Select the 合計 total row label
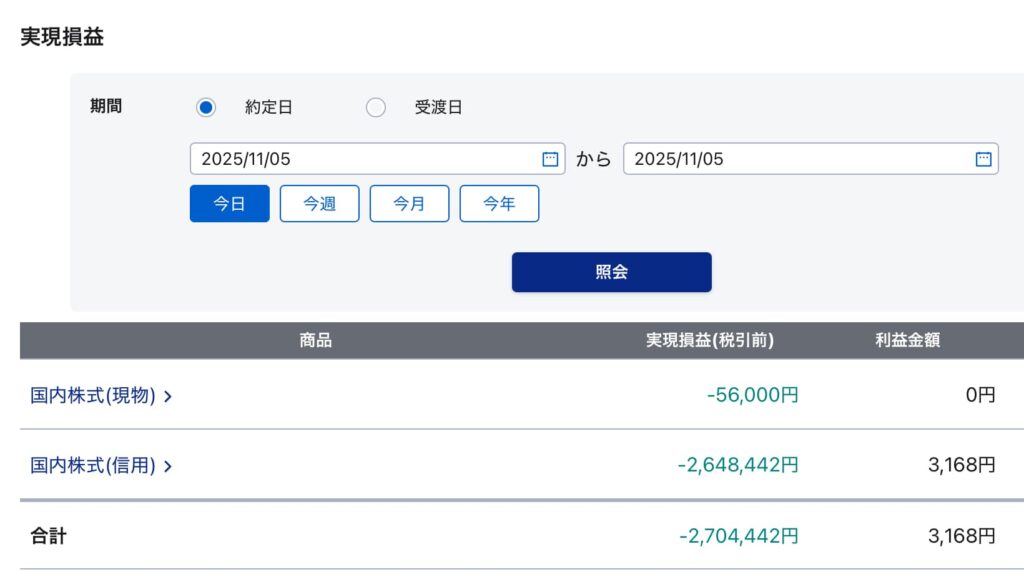 [48, 536]
